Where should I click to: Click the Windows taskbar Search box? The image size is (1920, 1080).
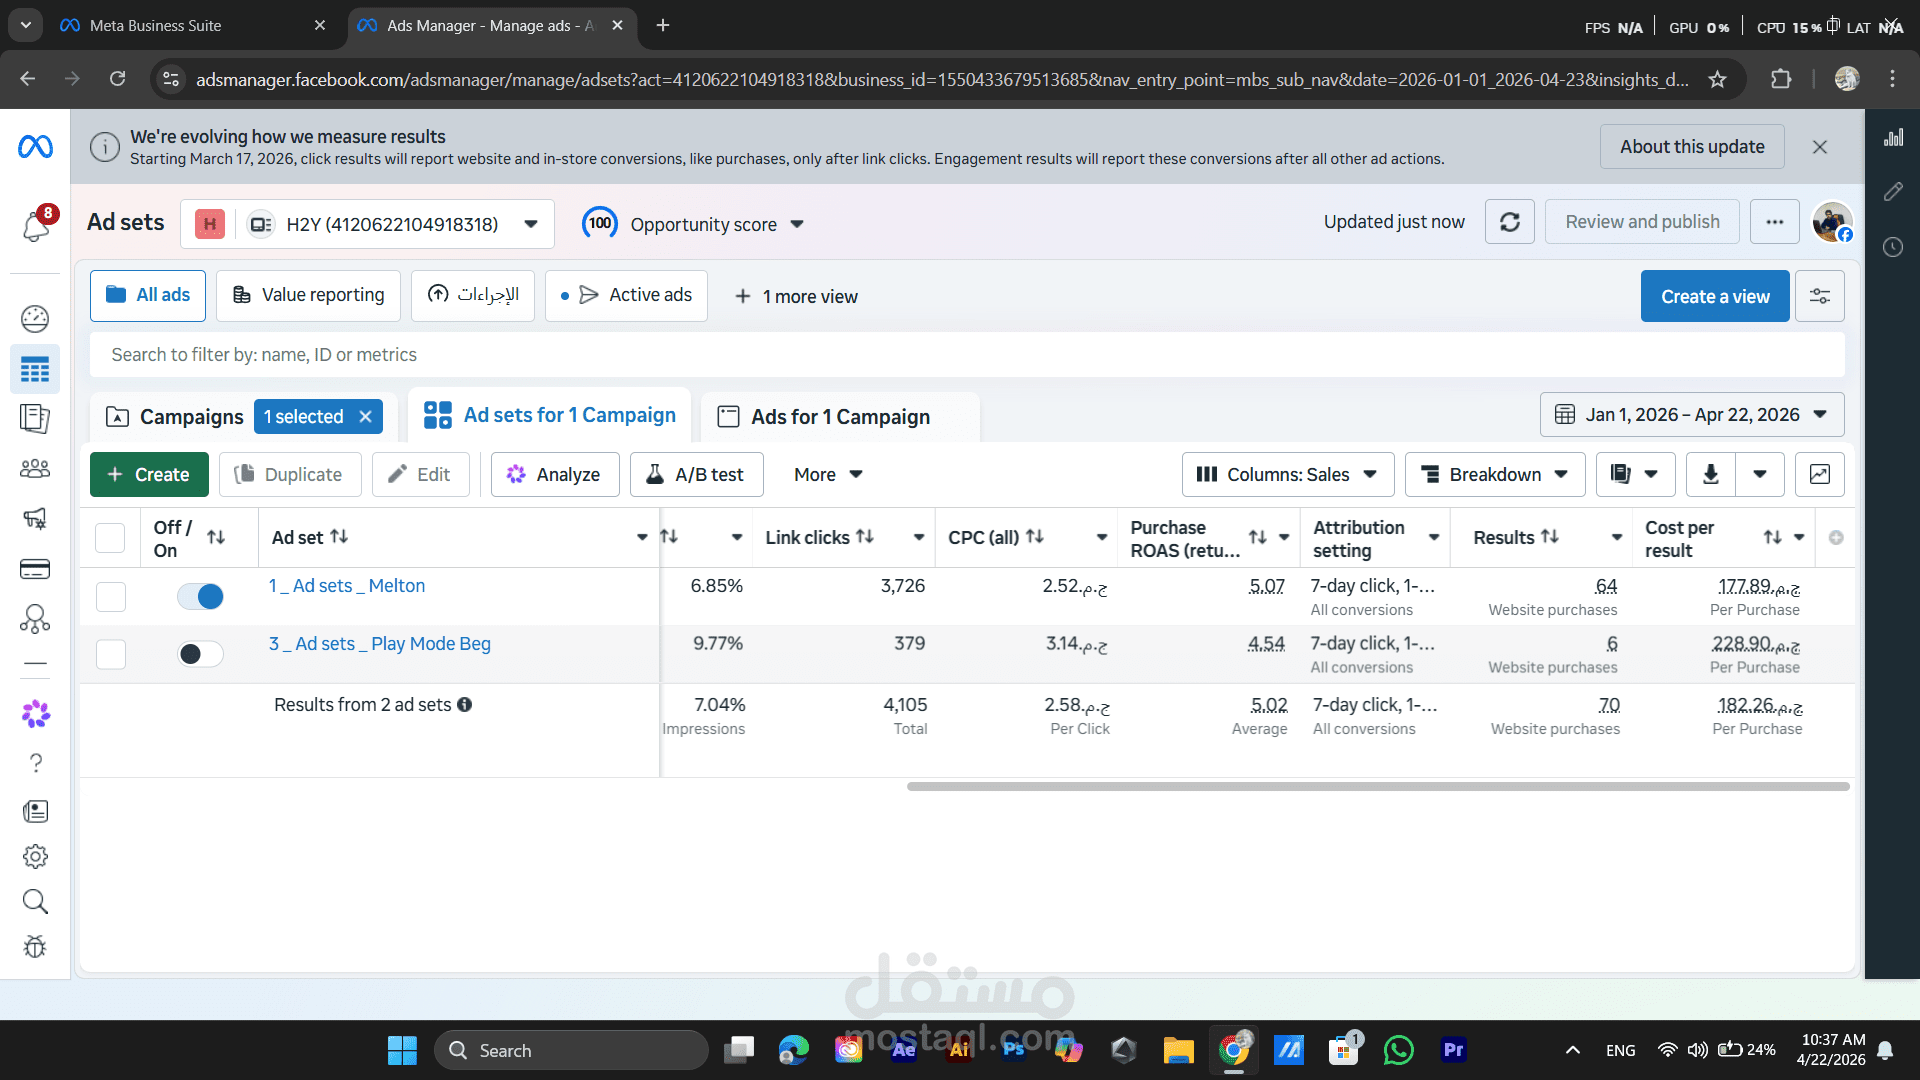[x=571, y=1050]
